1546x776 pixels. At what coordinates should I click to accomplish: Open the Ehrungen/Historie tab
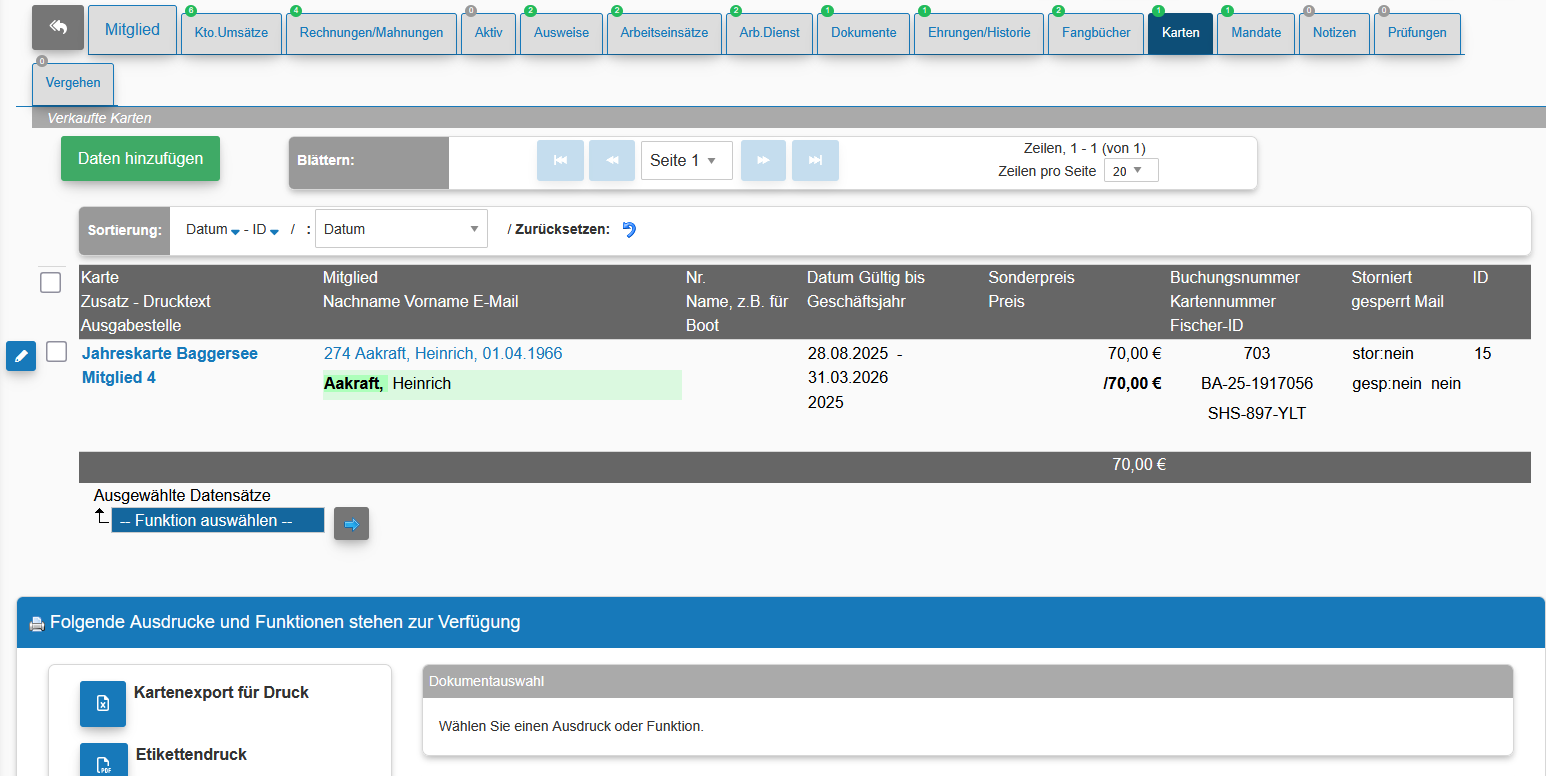point(979,33)
